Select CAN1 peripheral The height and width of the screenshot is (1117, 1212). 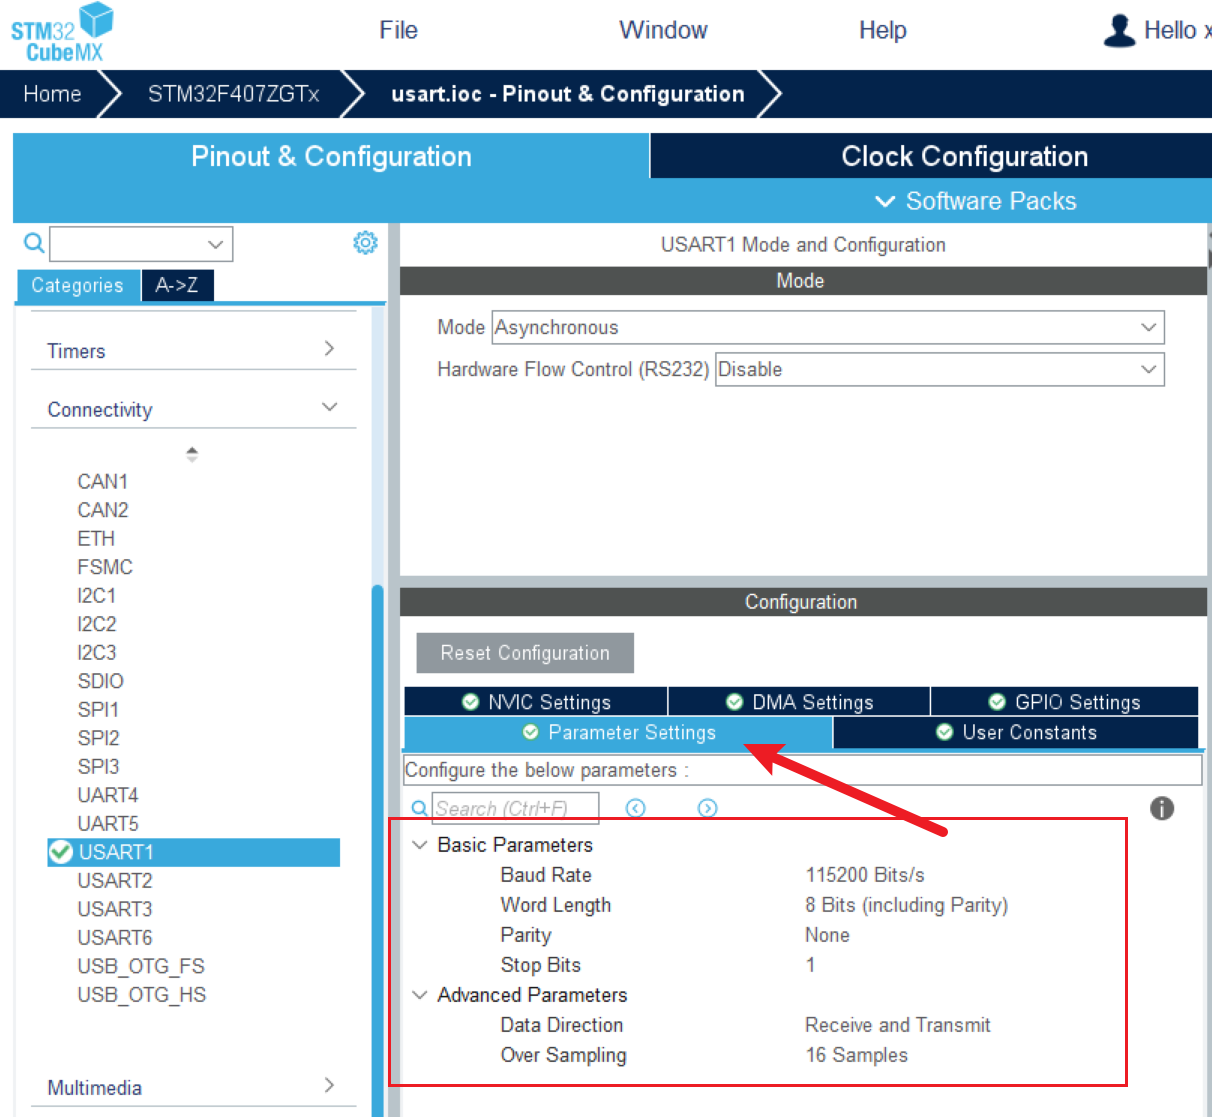pyautogui.click(x=103, y=481)
